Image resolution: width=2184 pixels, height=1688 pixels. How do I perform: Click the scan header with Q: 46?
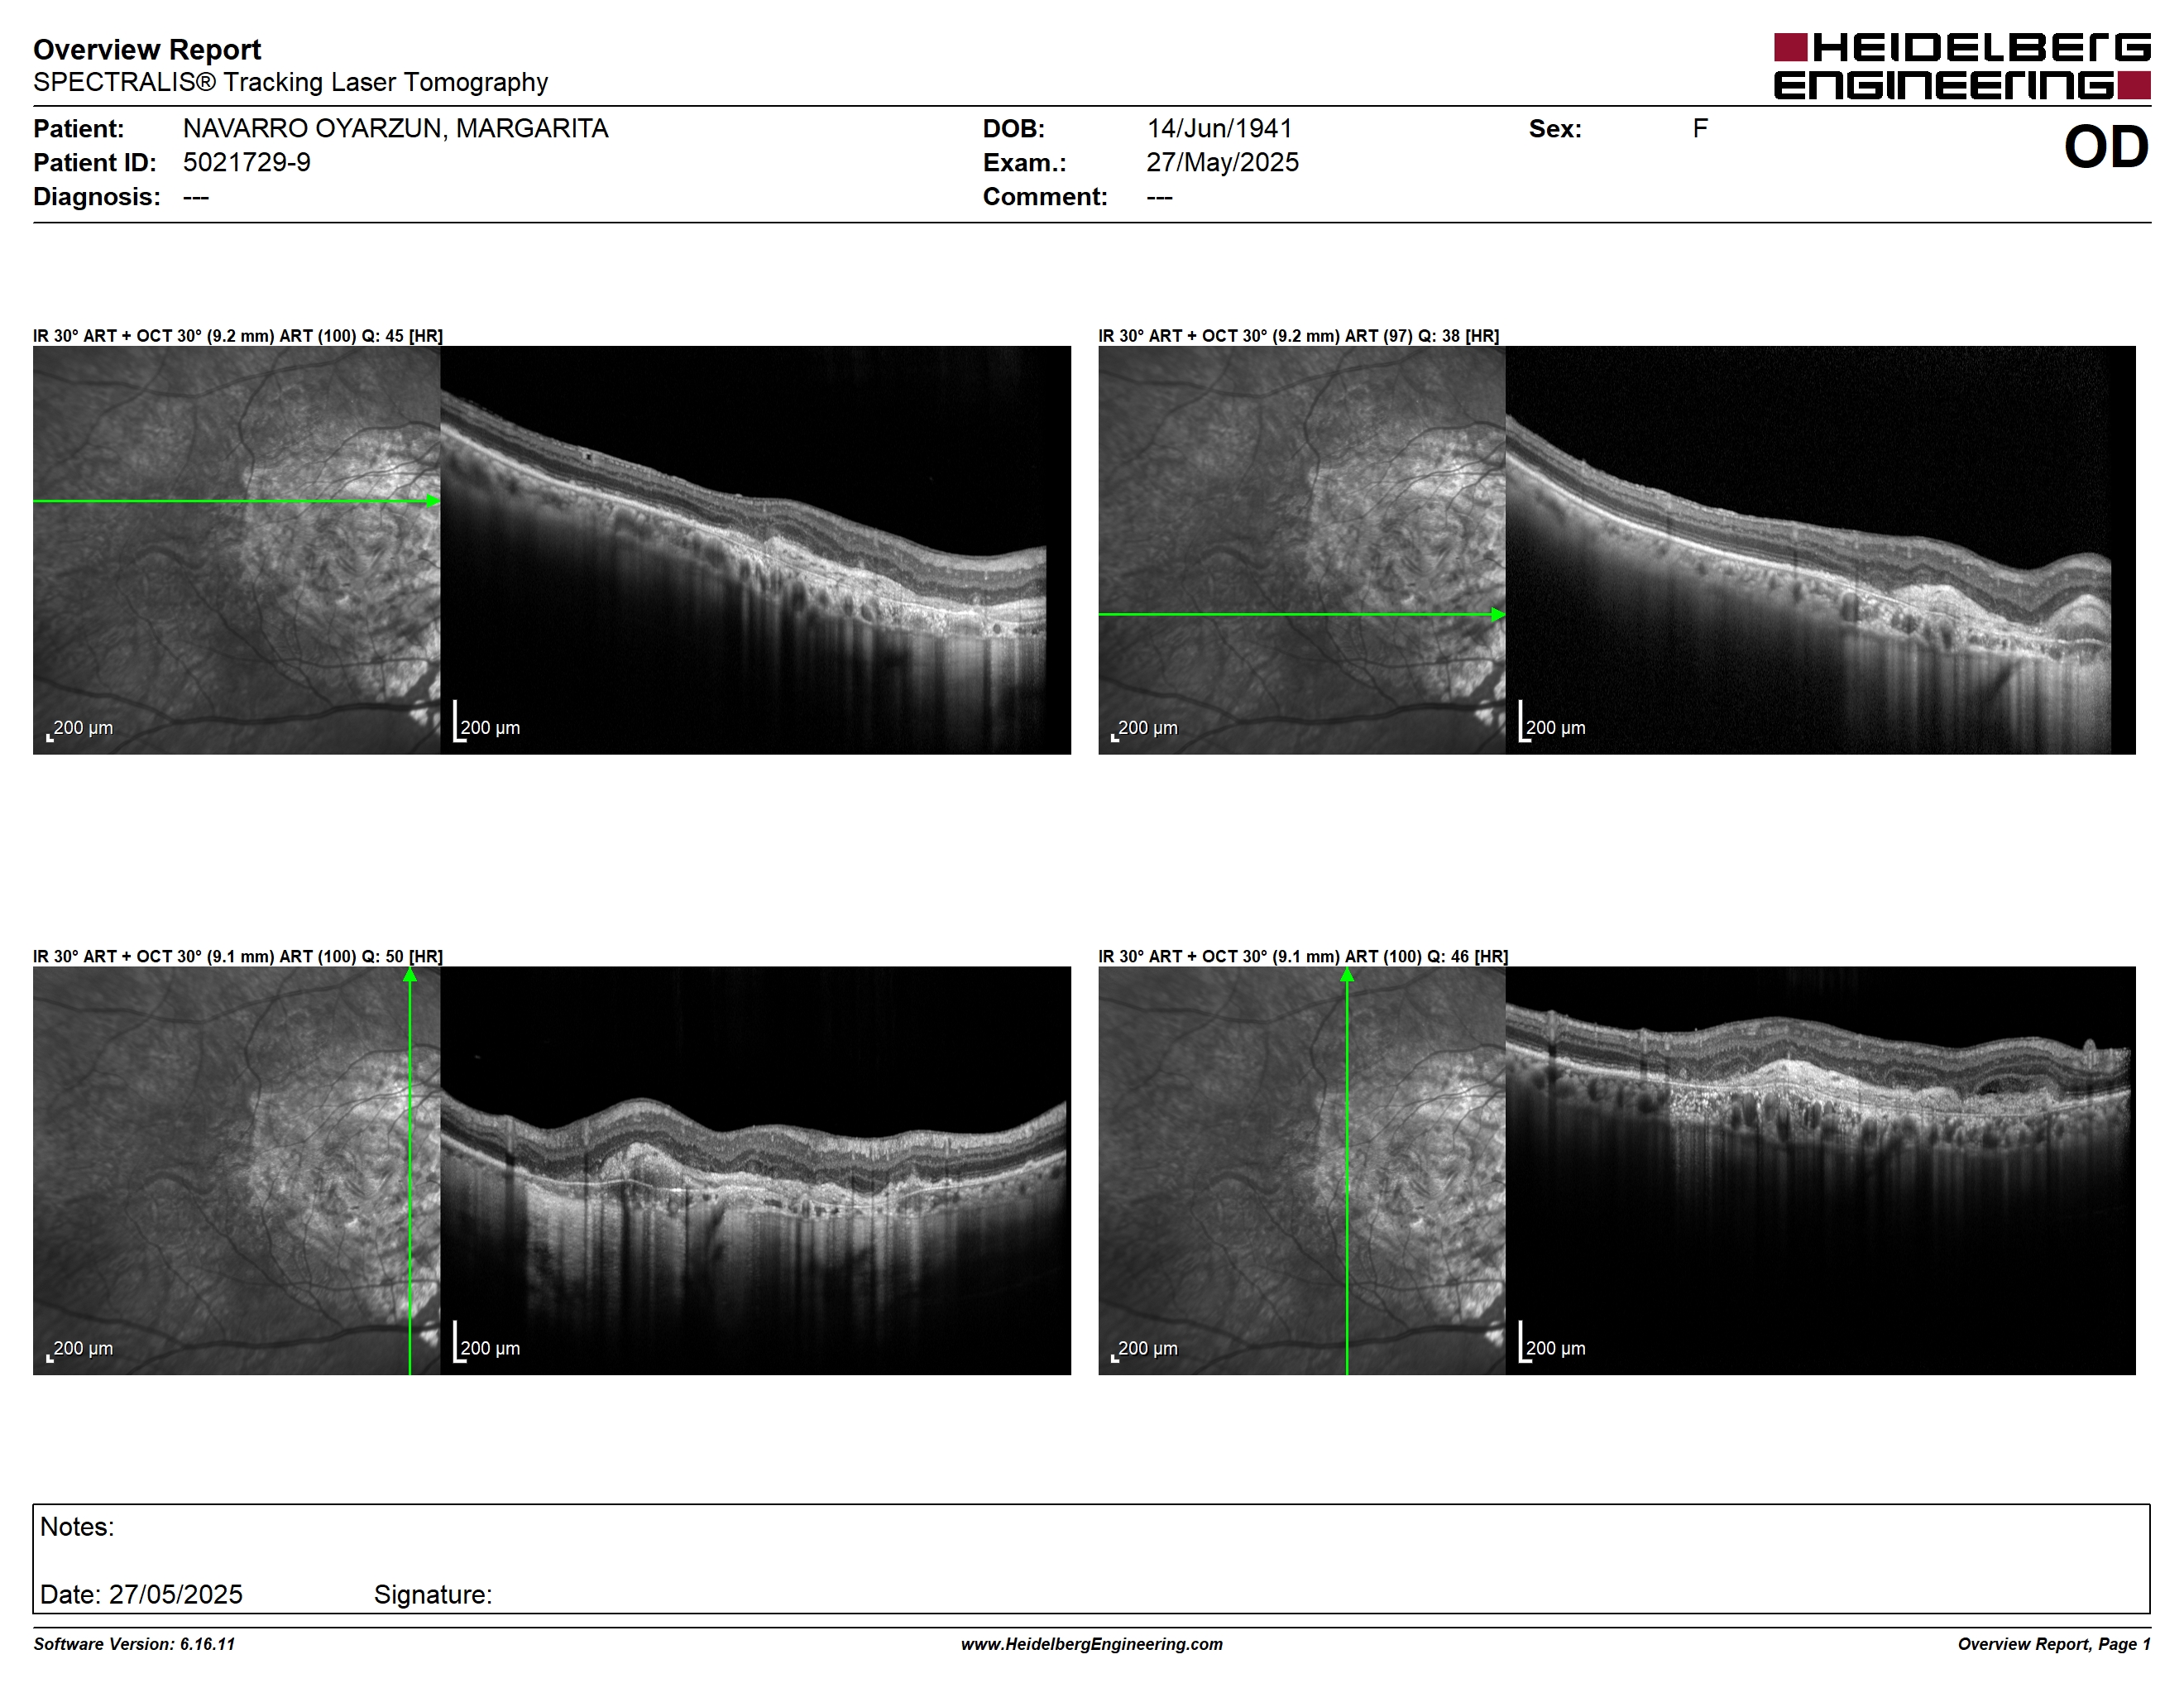(x=1303, y=956)
